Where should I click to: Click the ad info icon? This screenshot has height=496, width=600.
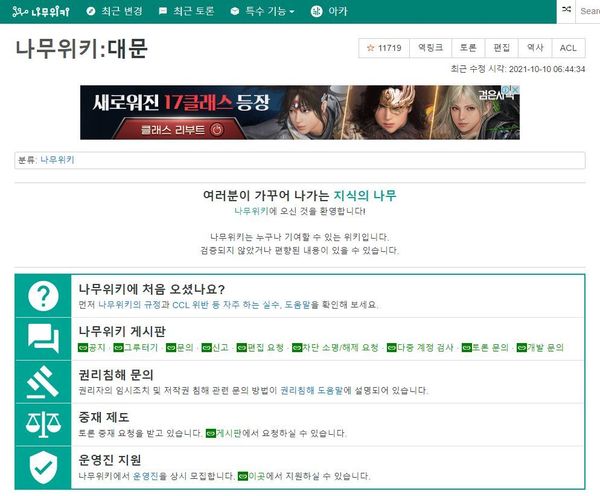pos(507,89)
